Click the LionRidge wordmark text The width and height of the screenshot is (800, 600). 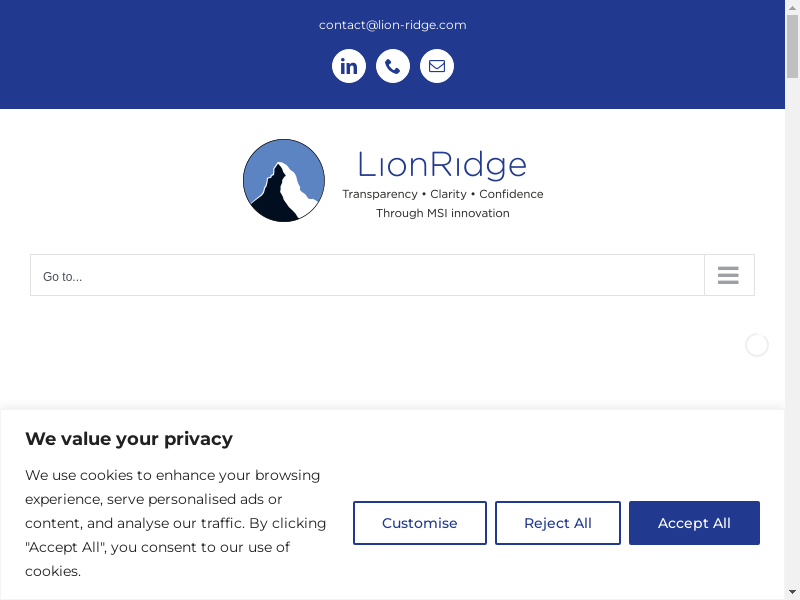[442, 164]
